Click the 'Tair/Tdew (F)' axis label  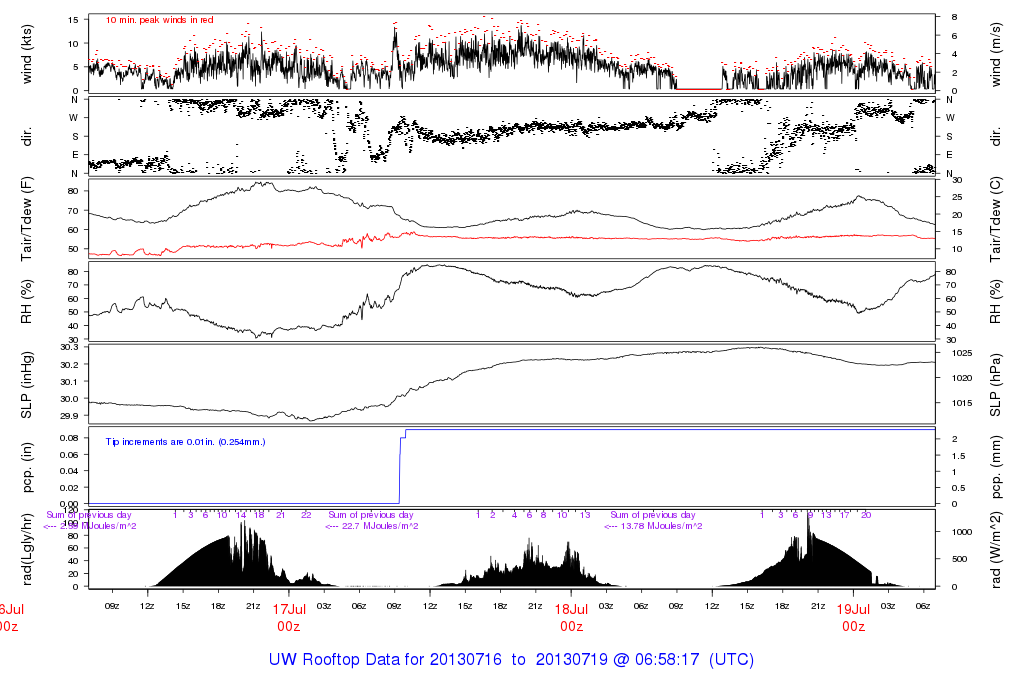point(27,219)
